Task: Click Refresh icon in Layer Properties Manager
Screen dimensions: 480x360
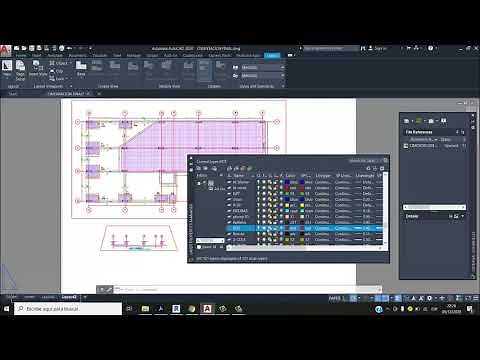Action: click(x=368, y=168)
